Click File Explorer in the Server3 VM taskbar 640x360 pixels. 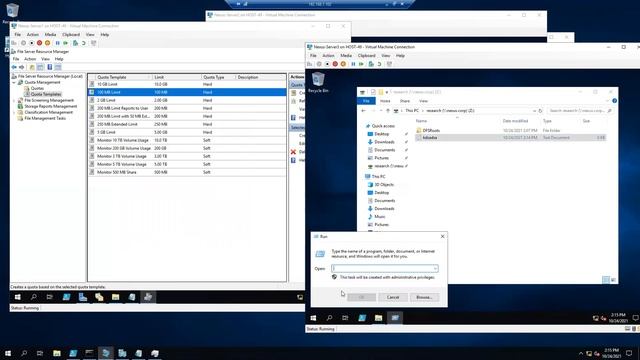pos(378,318)
